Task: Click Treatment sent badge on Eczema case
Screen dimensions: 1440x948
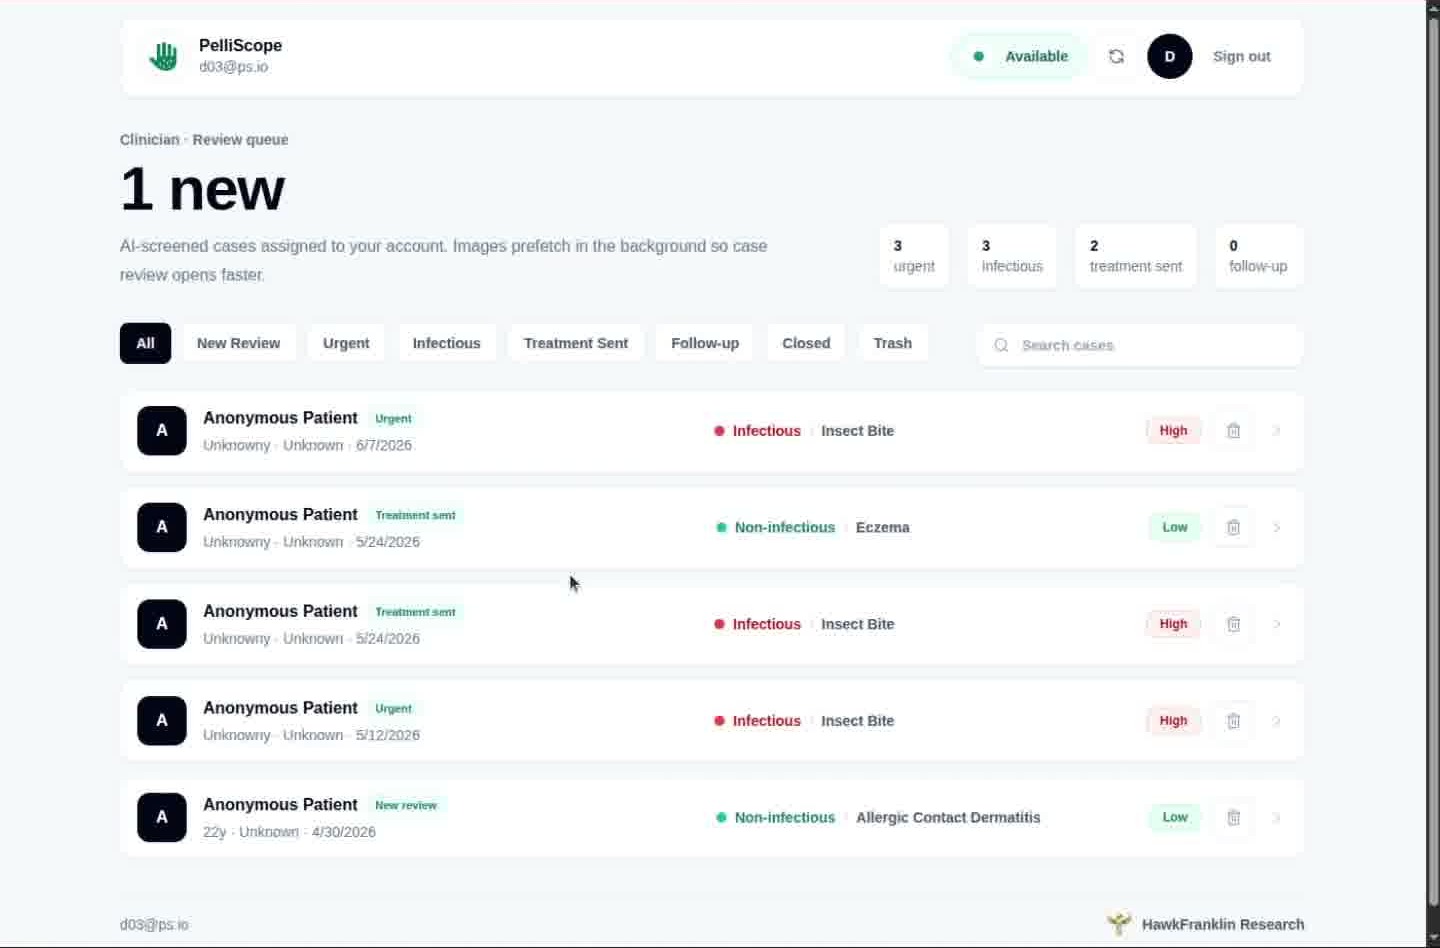Action: [x=415, y=515]
